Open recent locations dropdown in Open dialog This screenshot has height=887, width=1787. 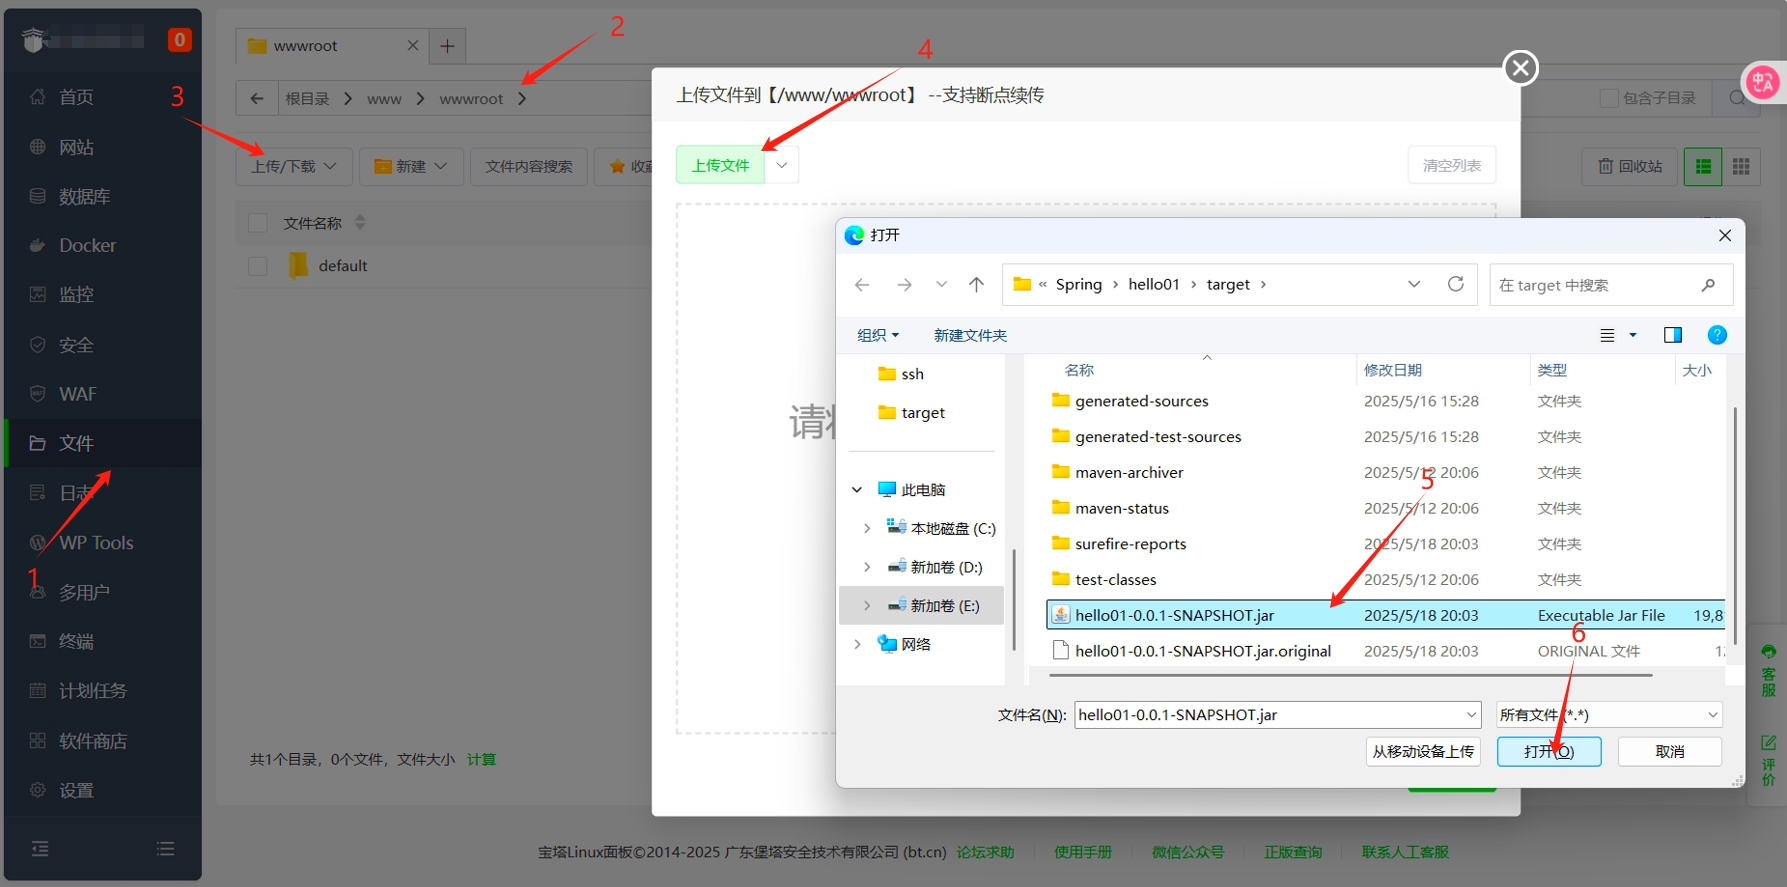coord(941,285)
